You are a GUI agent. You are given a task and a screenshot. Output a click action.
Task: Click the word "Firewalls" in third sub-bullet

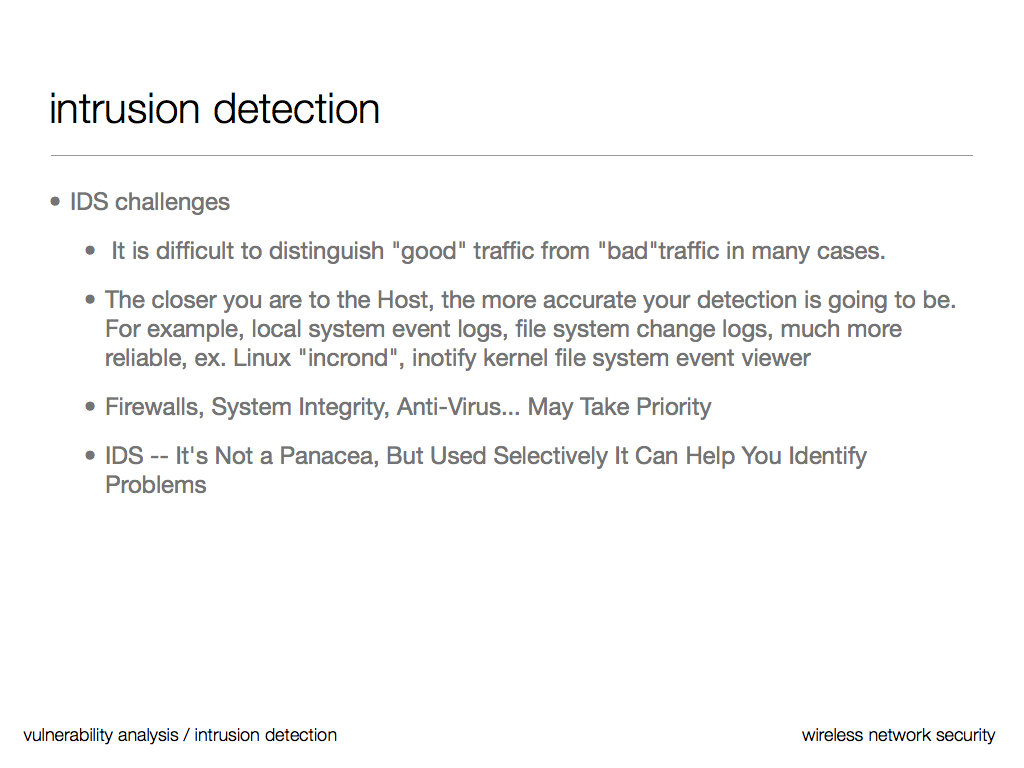tap(154, 407)
